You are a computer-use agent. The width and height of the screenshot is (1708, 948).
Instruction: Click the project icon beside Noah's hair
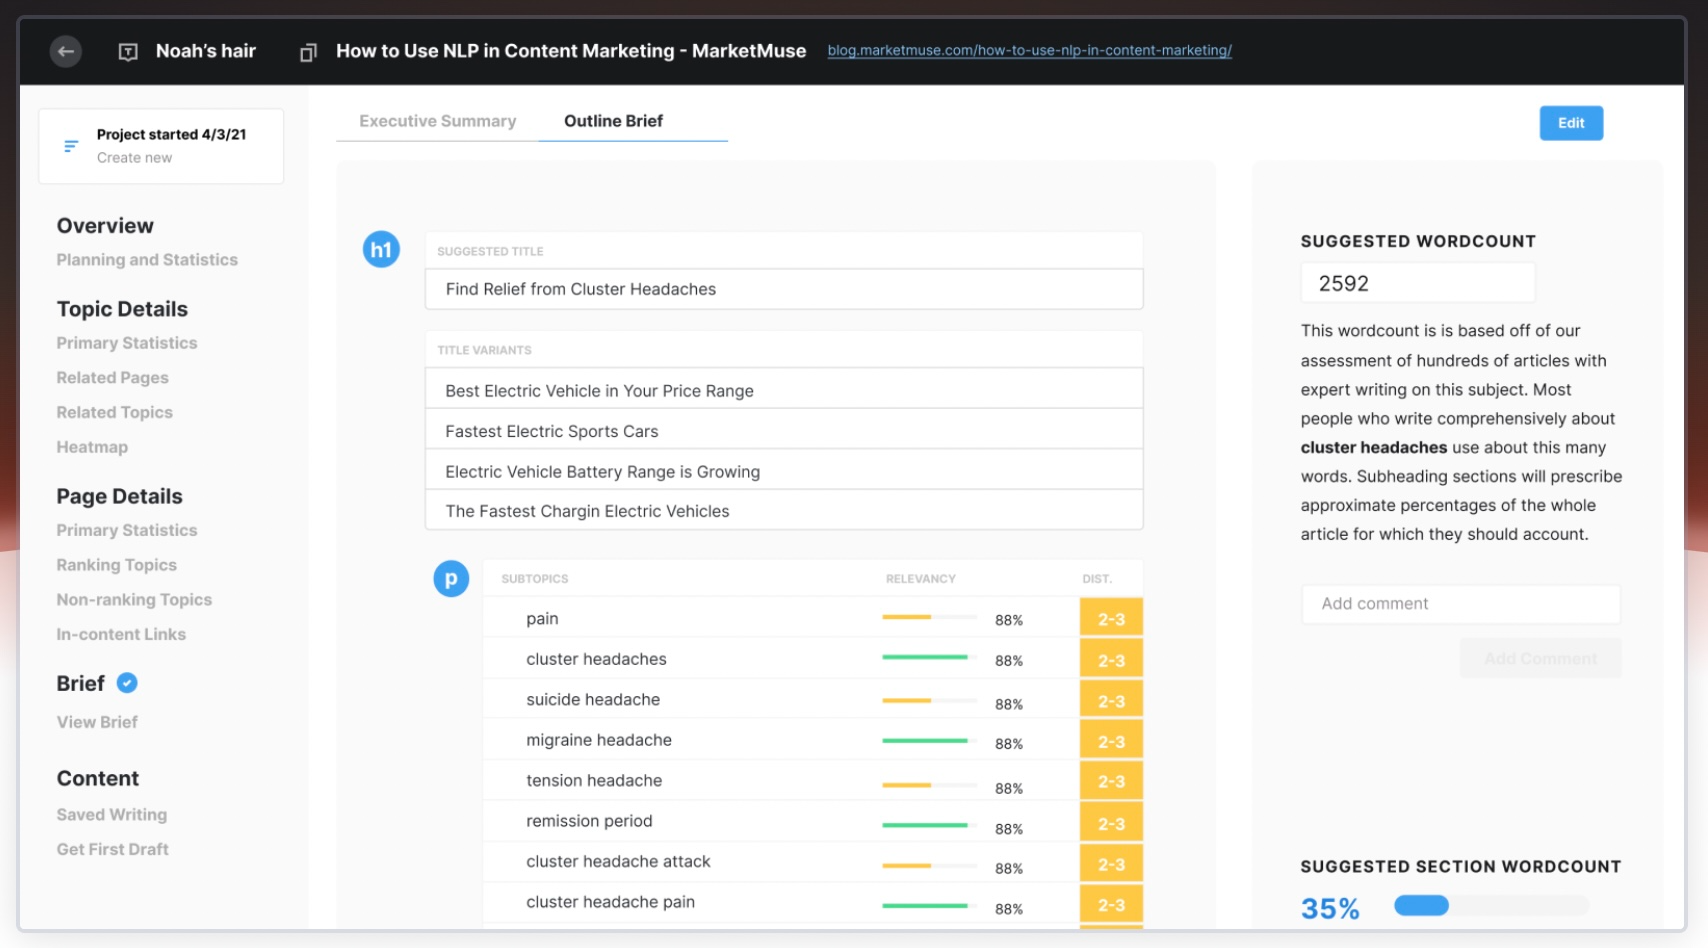(x=128, y=51)
